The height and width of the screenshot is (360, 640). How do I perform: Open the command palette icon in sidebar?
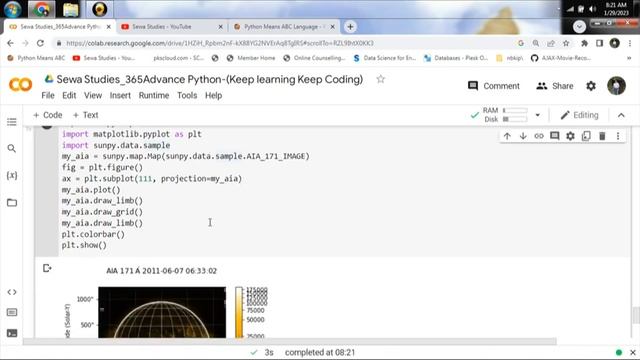coord(12,312)
